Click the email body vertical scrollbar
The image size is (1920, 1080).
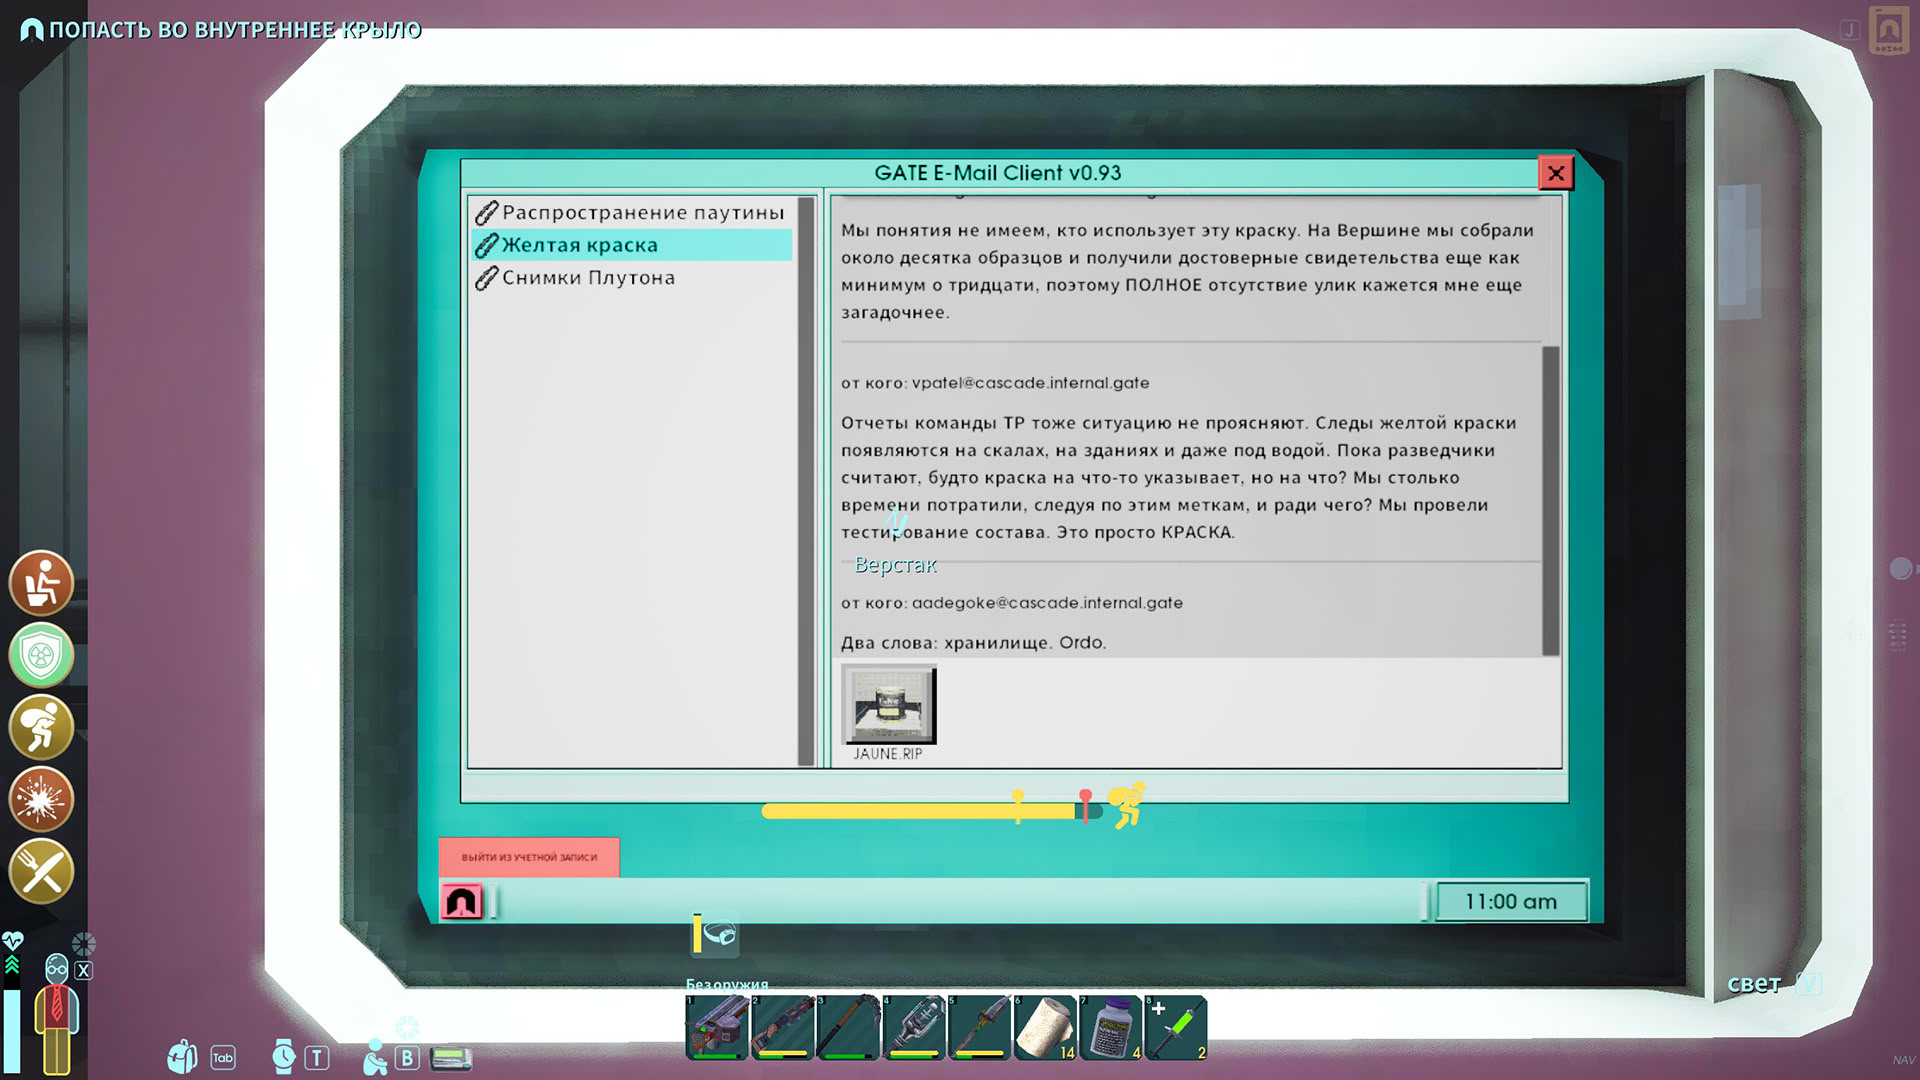pos(1551,500)
